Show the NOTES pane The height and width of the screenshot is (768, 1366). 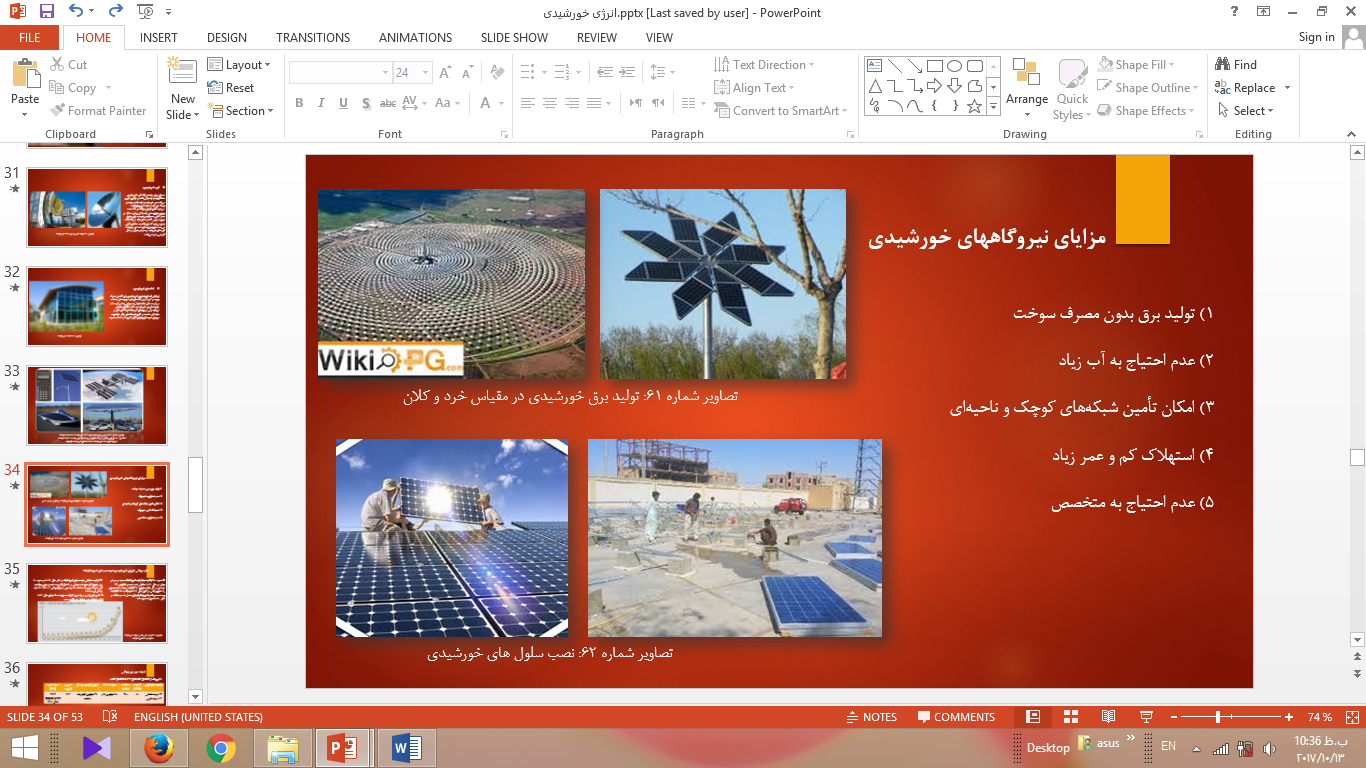click(x=872, y=717)
